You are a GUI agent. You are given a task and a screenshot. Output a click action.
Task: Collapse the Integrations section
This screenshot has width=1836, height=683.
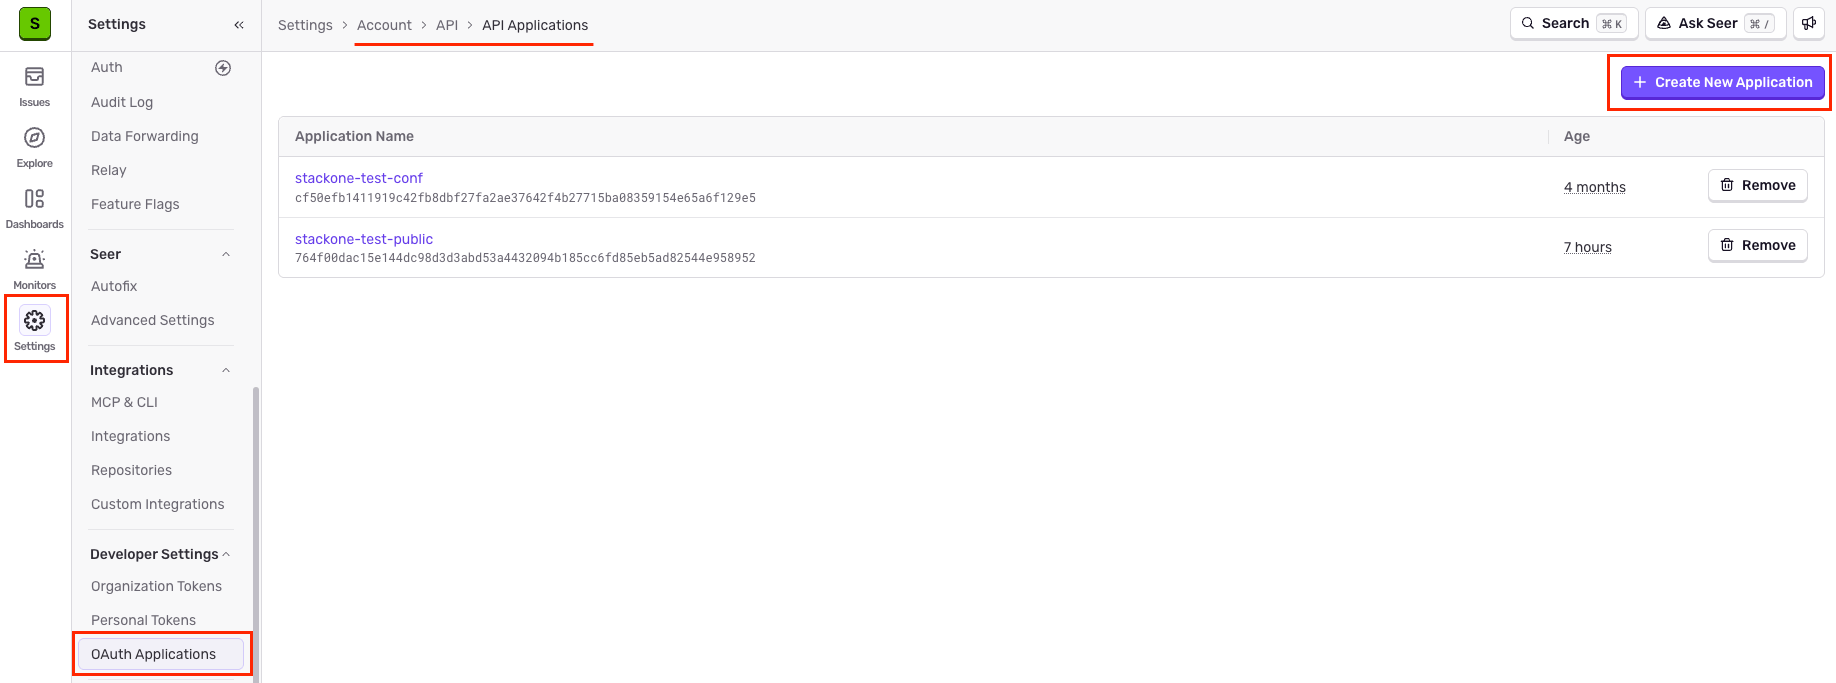pos(226,370)
